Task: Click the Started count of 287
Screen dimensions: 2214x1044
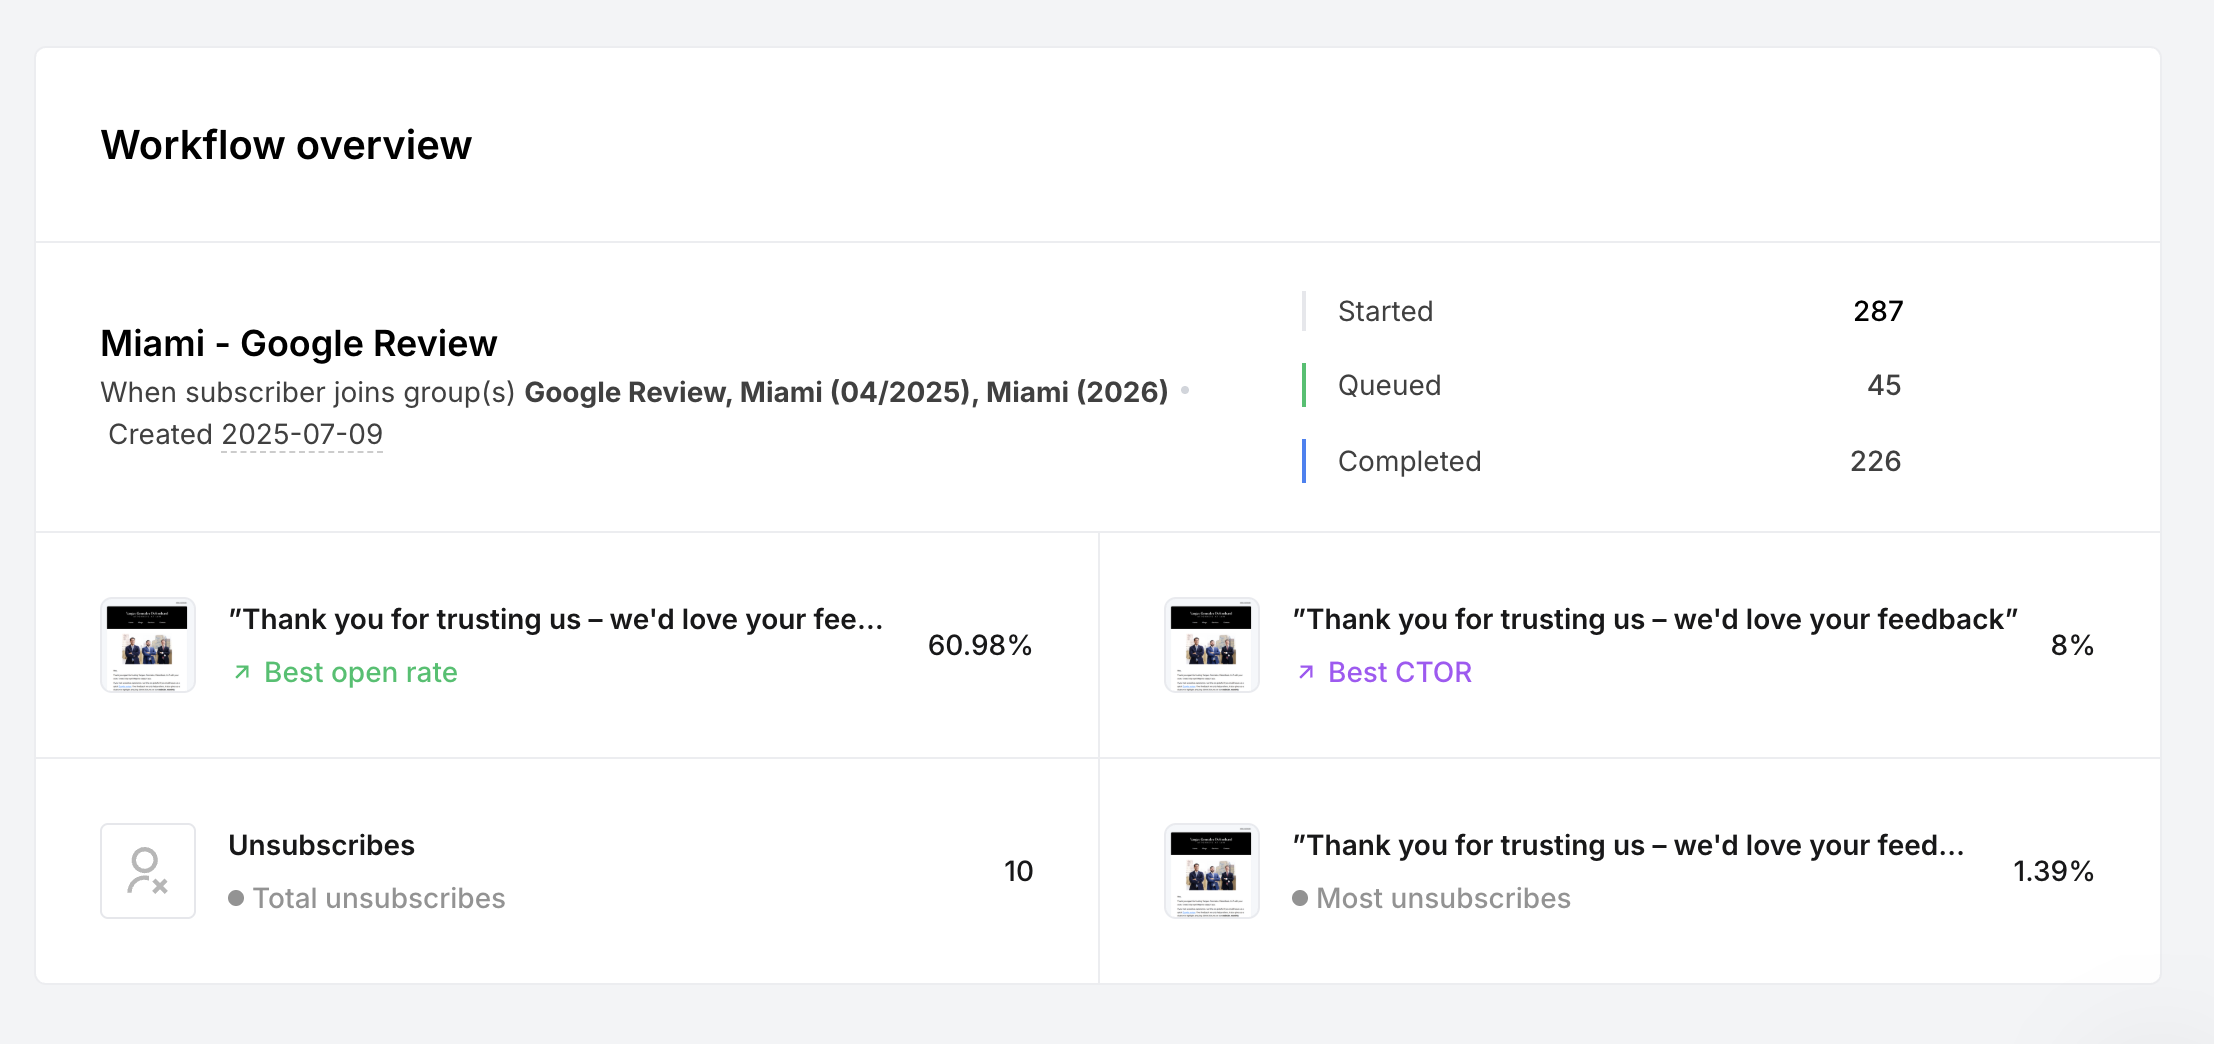Action: (x=1878, y=311)
